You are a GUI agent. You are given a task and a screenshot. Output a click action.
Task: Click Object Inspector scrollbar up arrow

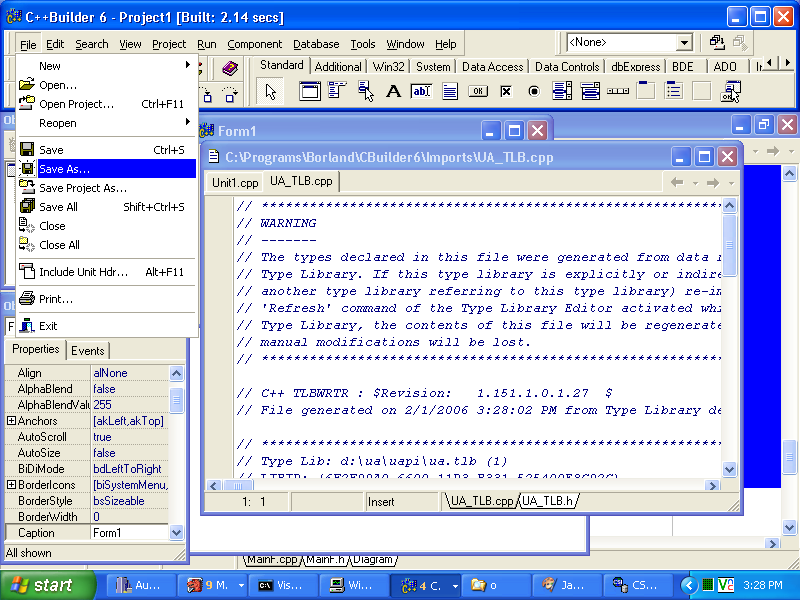coord(176,373)
